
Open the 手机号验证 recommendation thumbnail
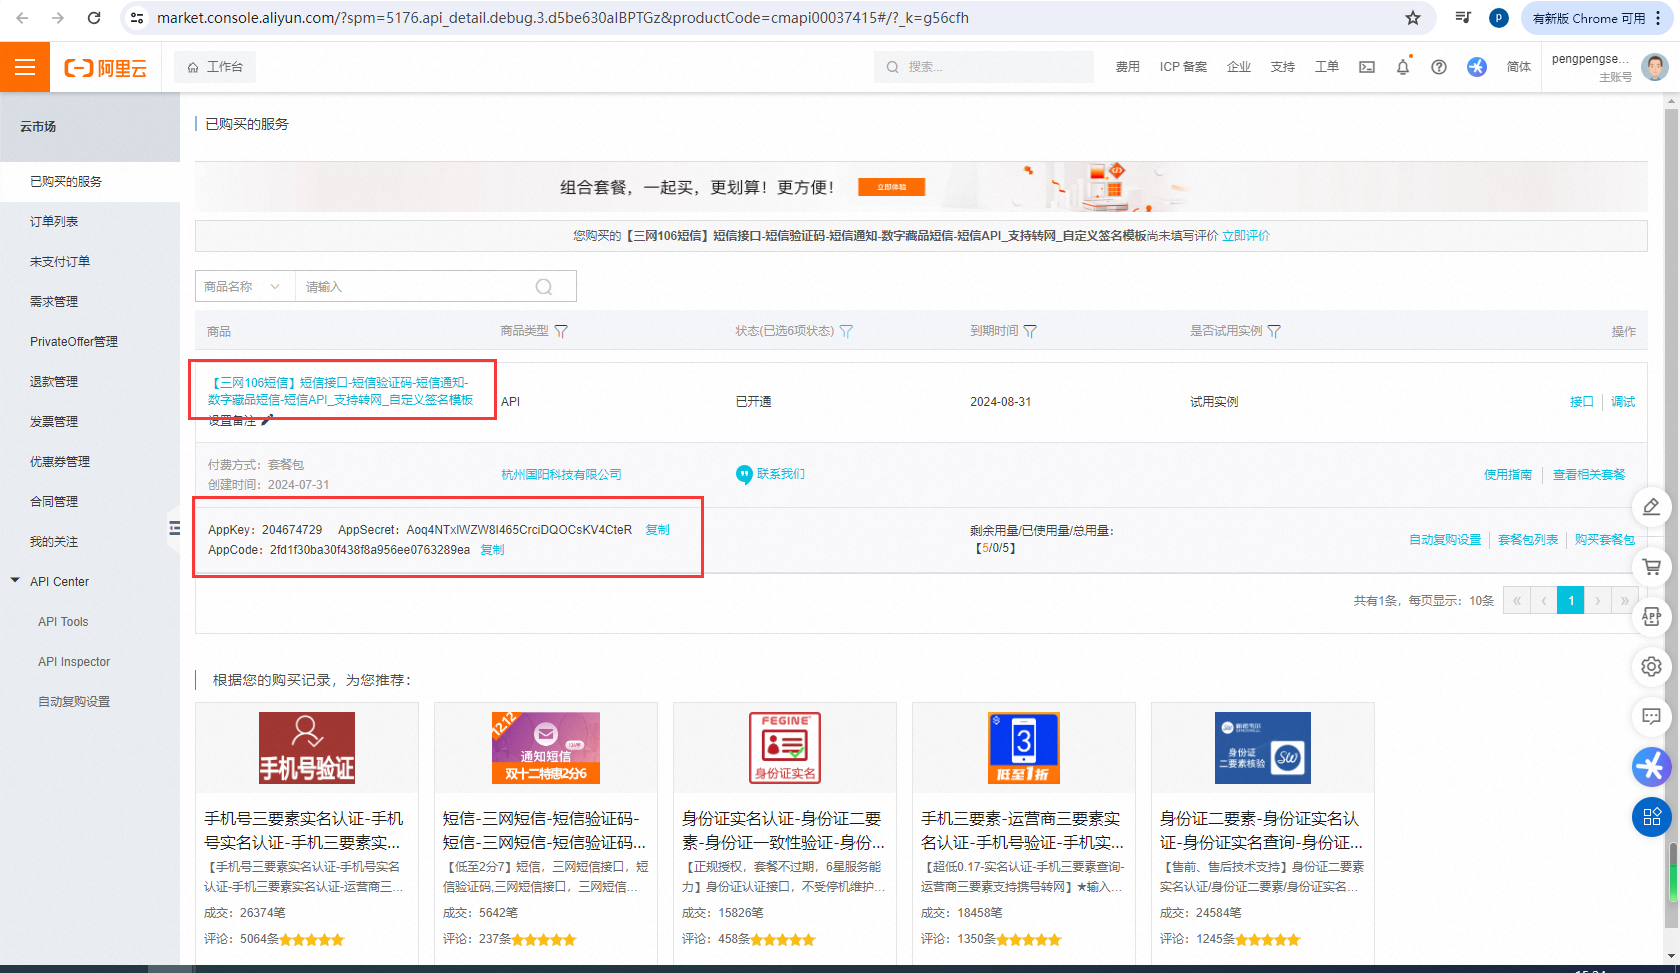pyautogui.click(x=307, y=748)
